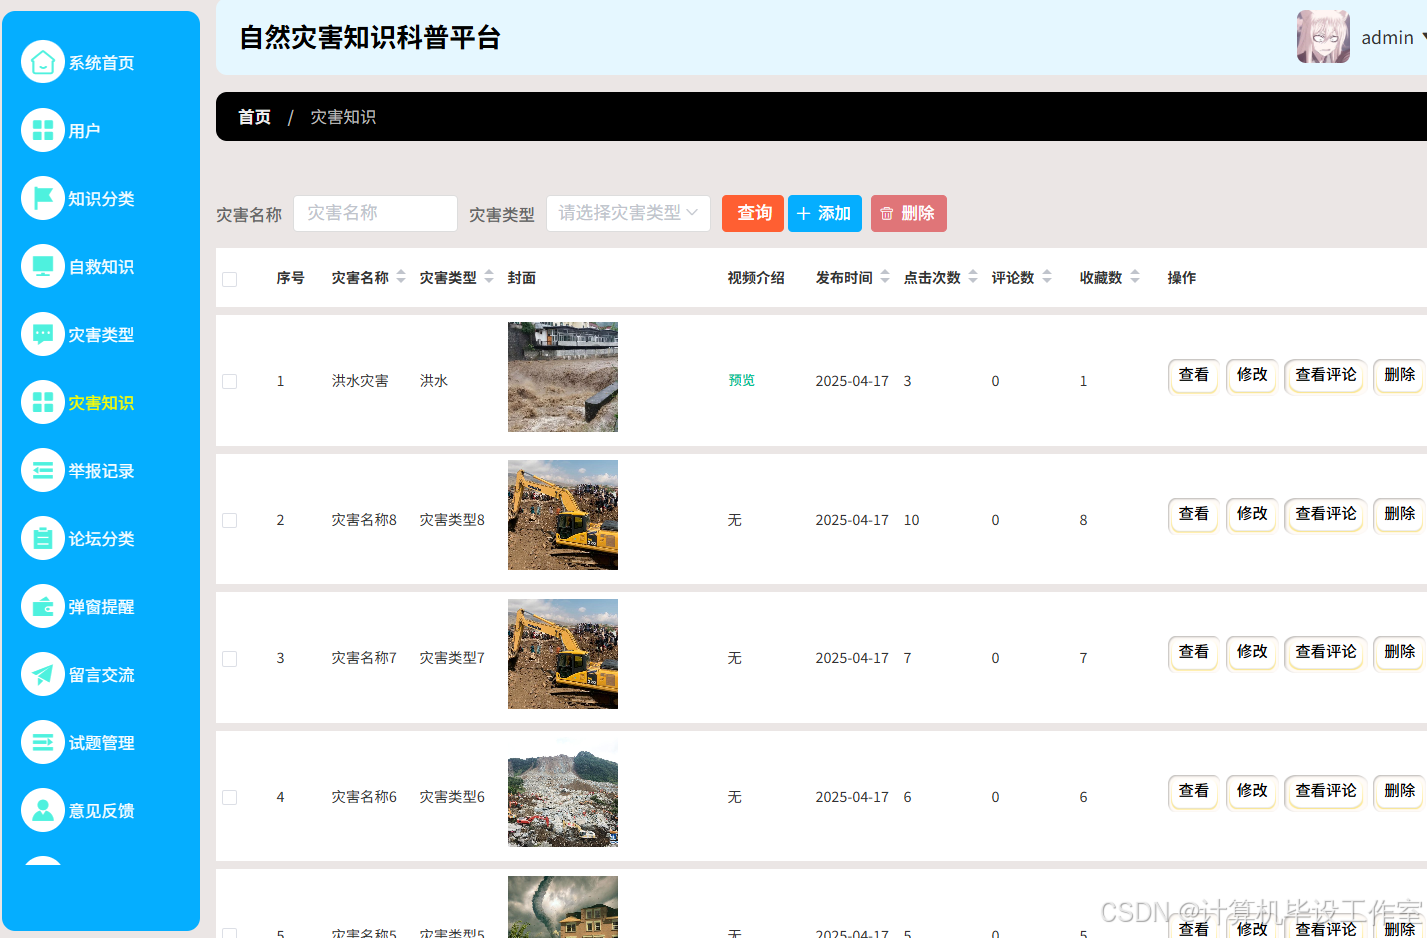1427x938 pixels.
Task: Click the 论坛分类 clipboard icon
Action: point(43,538)
